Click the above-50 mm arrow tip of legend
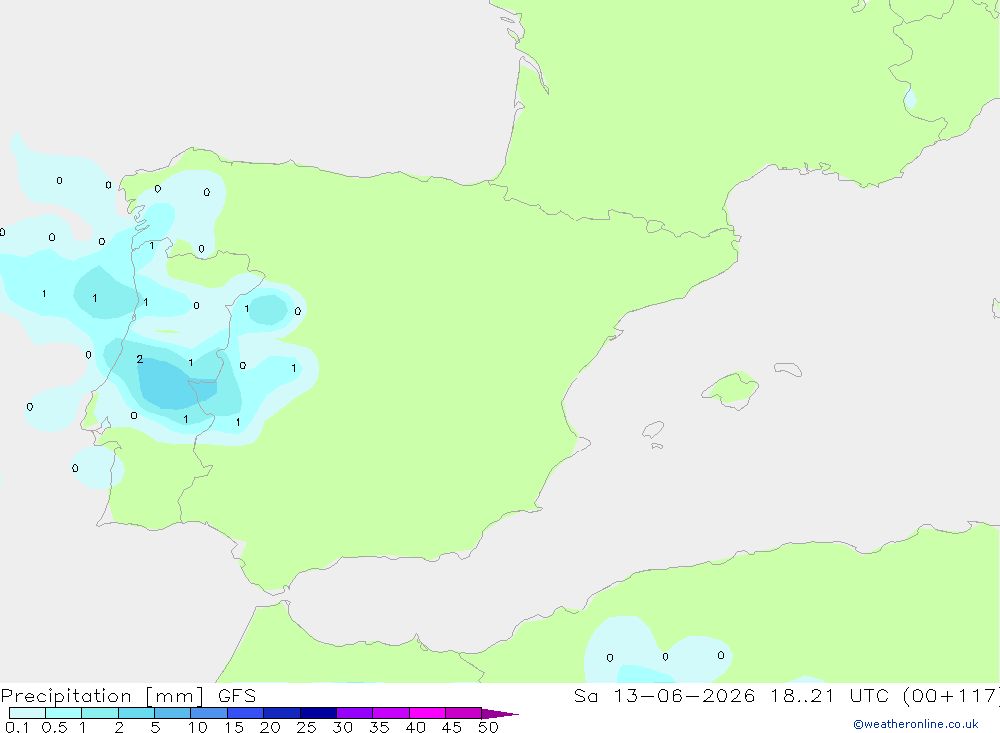The height and width of the screenshot is (733, 1000). point(500,714)
